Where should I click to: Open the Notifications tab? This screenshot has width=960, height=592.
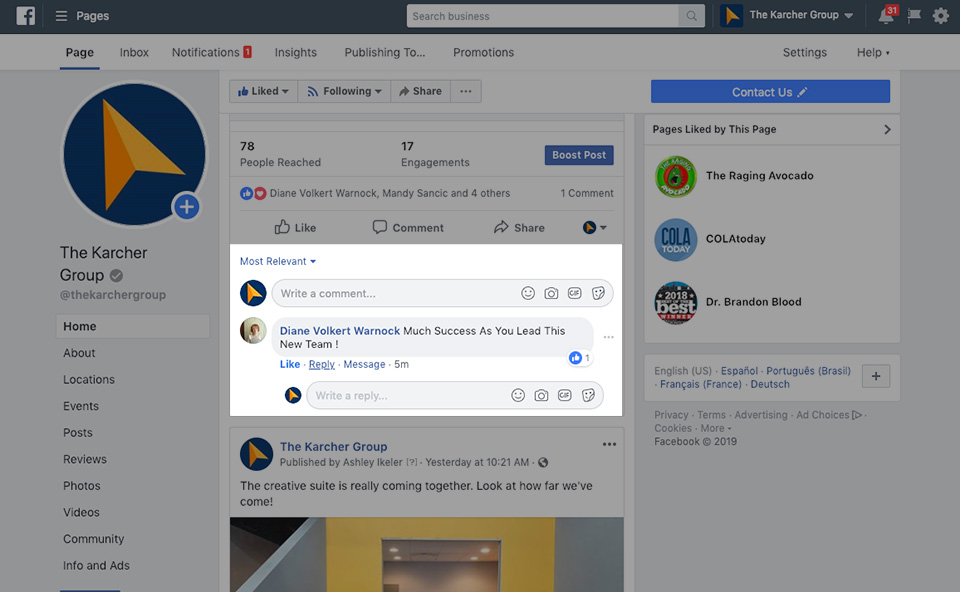point(212,53)
